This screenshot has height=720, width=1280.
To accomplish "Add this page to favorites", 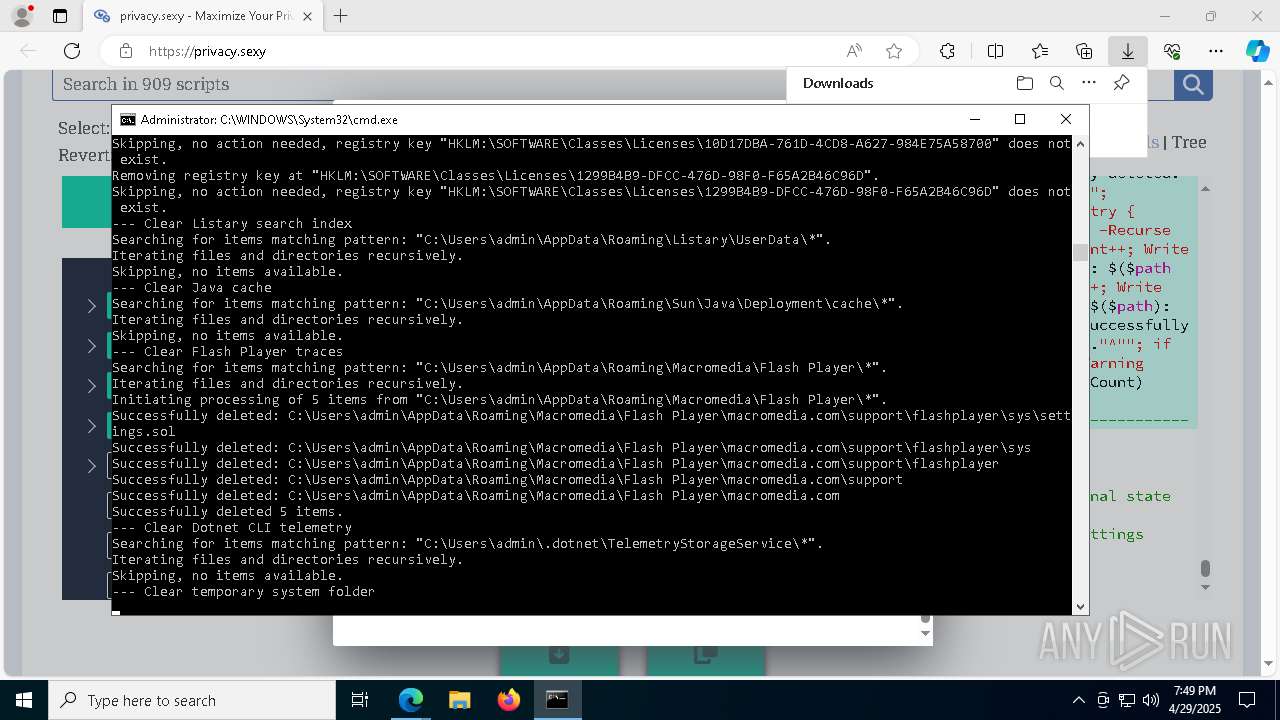I will pos(894,51).
